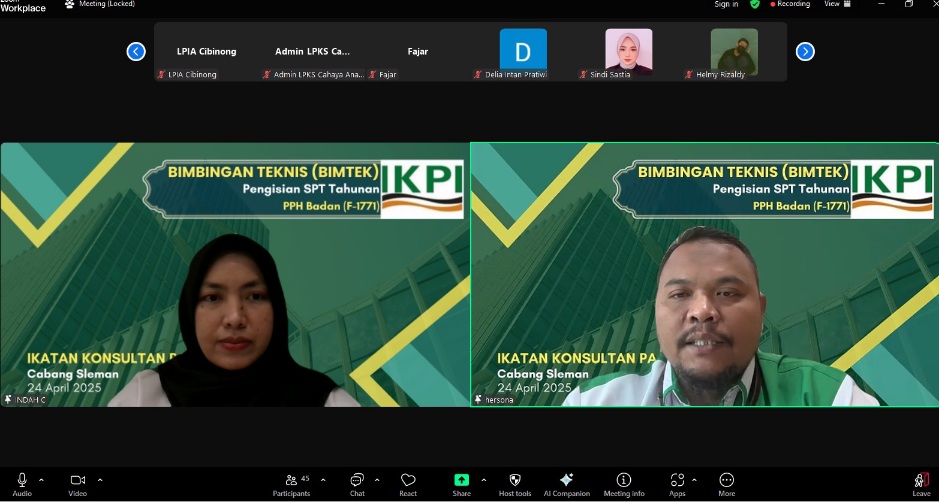Expand the Video options caret
The width and height of the screenshot is (939, 502).
click(100, 480)
